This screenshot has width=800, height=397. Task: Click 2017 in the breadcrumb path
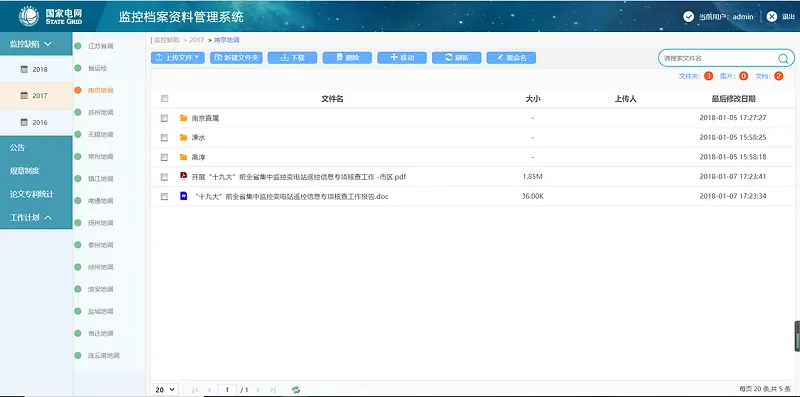pos(196,40)
